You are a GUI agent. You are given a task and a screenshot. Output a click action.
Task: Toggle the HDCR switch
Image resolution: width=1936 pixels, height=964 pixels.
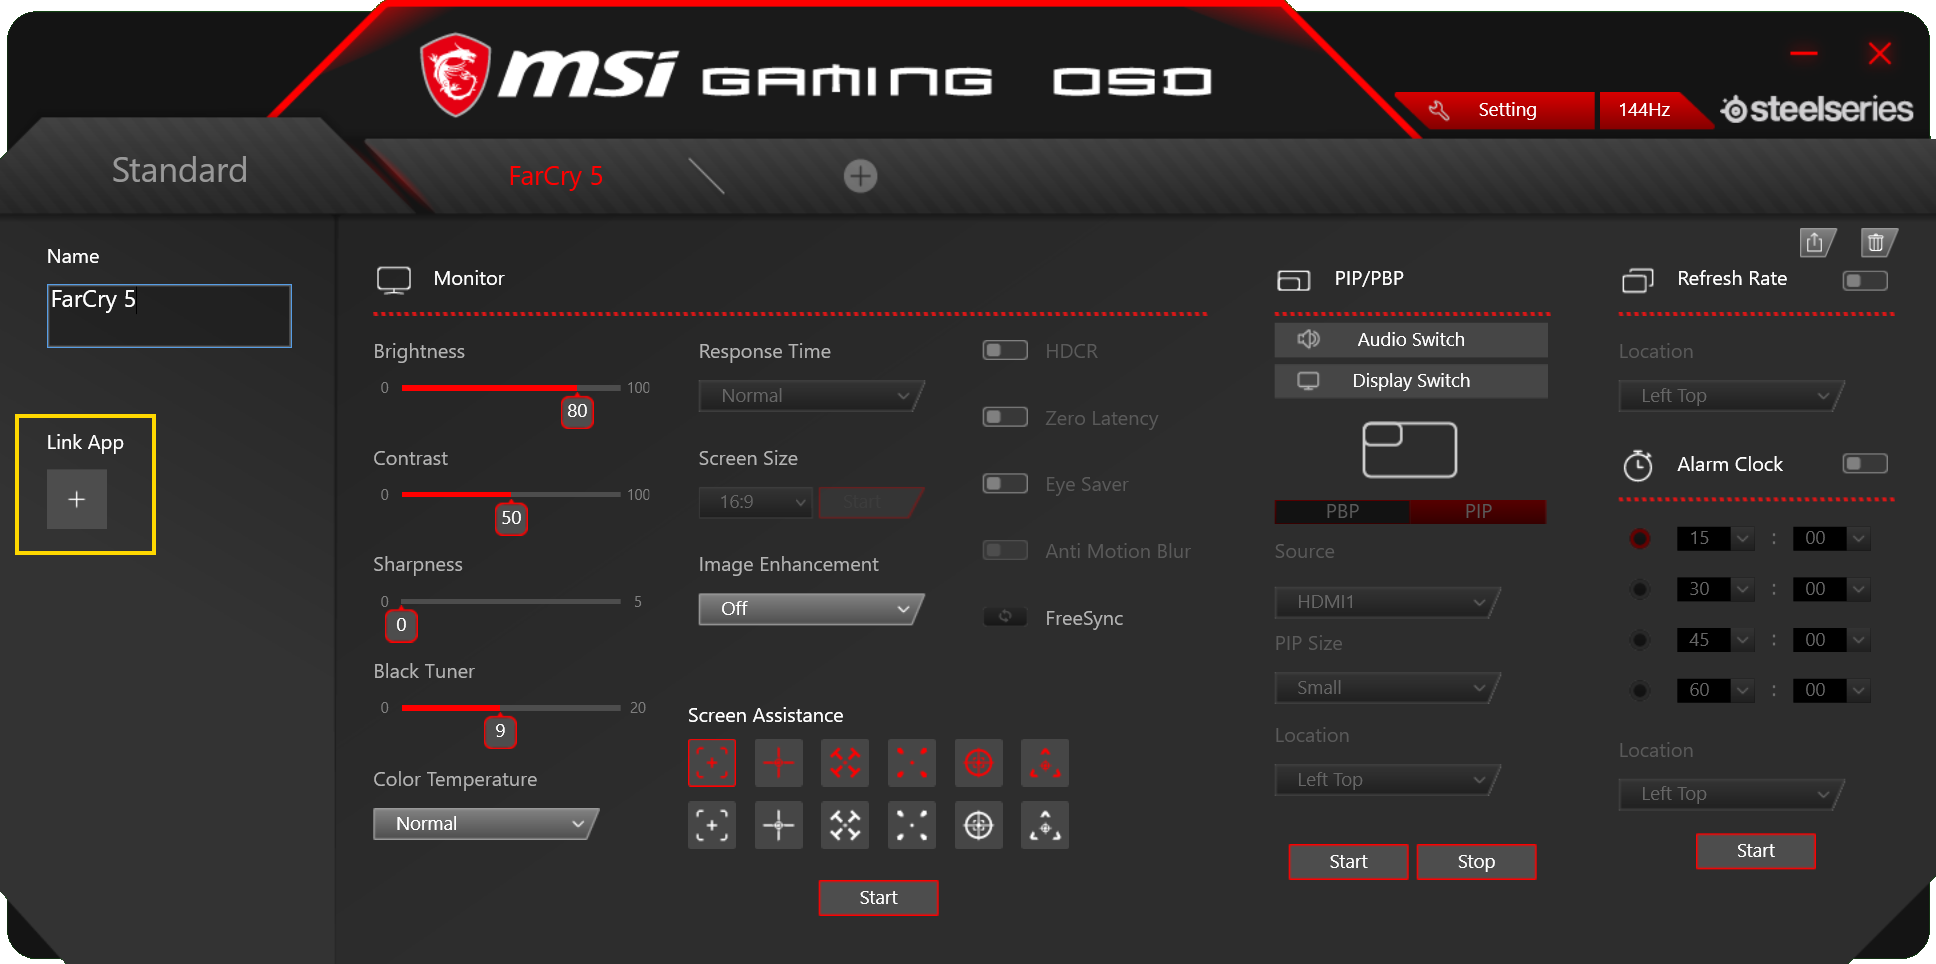tap(1005, 350)
